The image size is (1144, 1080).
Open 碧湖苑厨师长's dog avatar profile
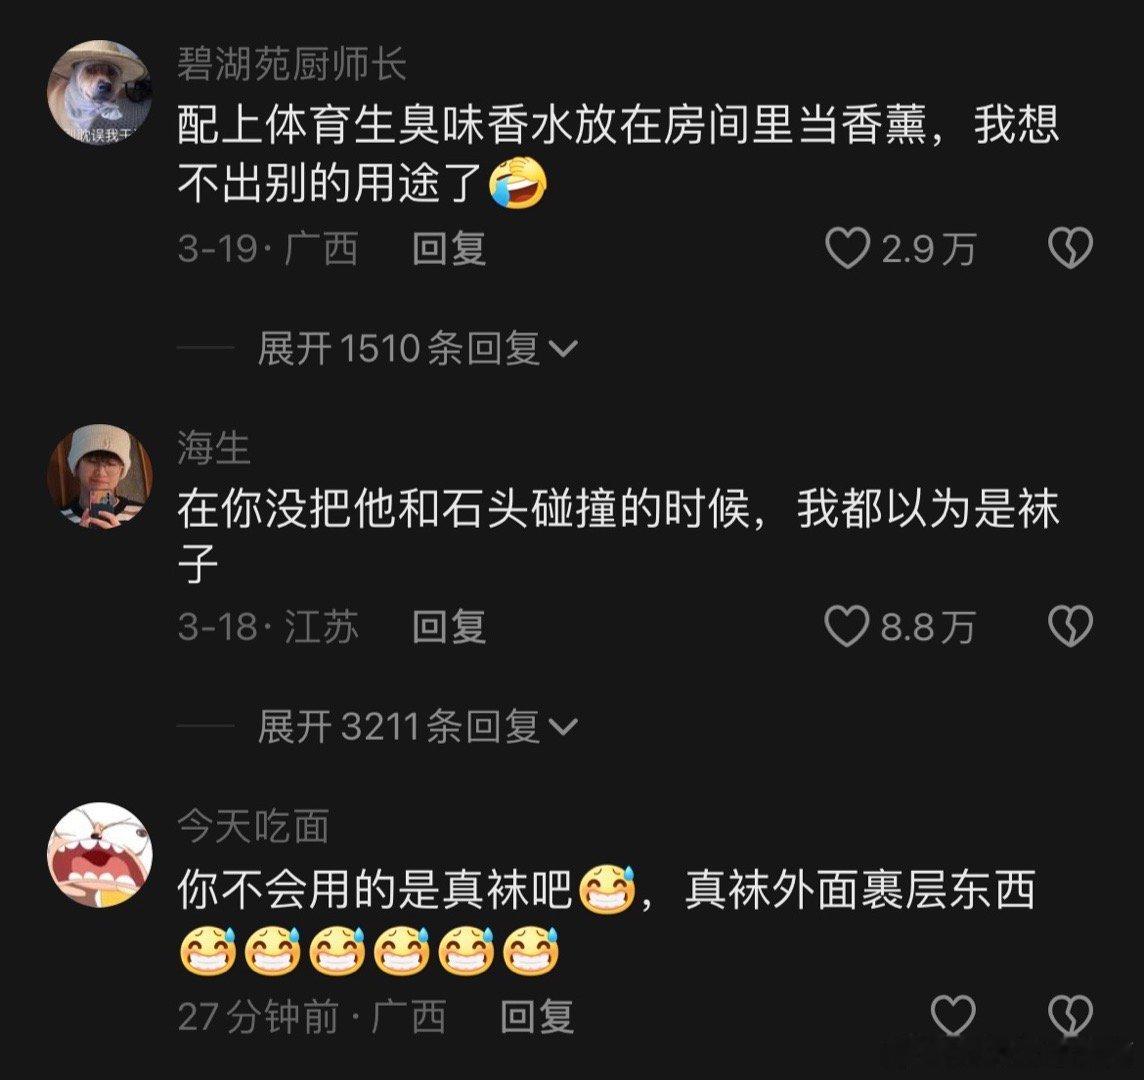[x=100, y=93]
